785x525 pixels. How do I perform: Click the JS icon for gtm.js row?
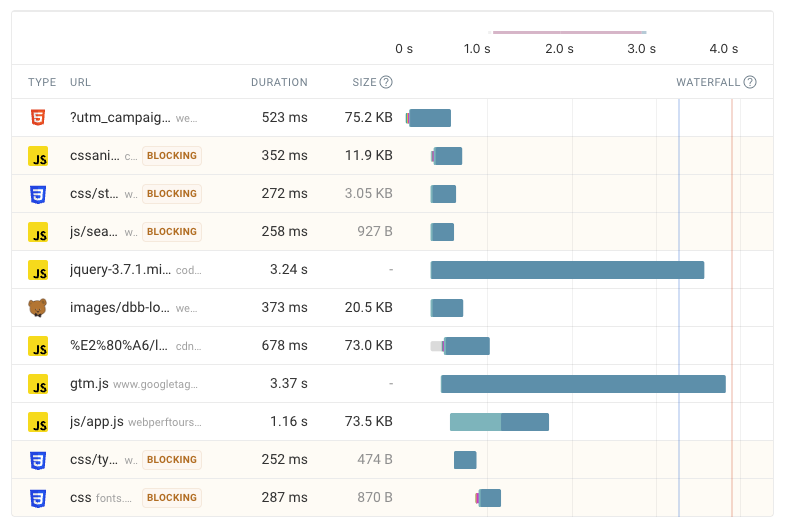(38, 384)
